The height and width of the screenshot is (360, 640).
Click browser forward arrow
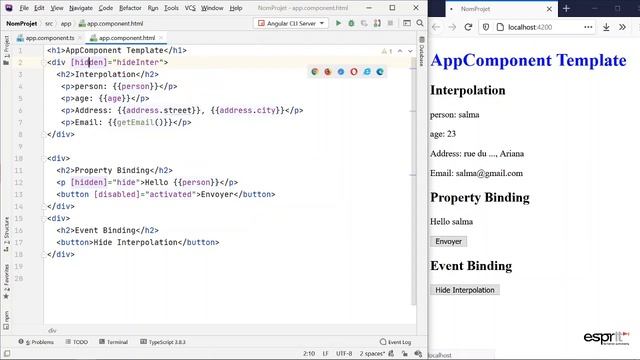(x=452, y=27)
